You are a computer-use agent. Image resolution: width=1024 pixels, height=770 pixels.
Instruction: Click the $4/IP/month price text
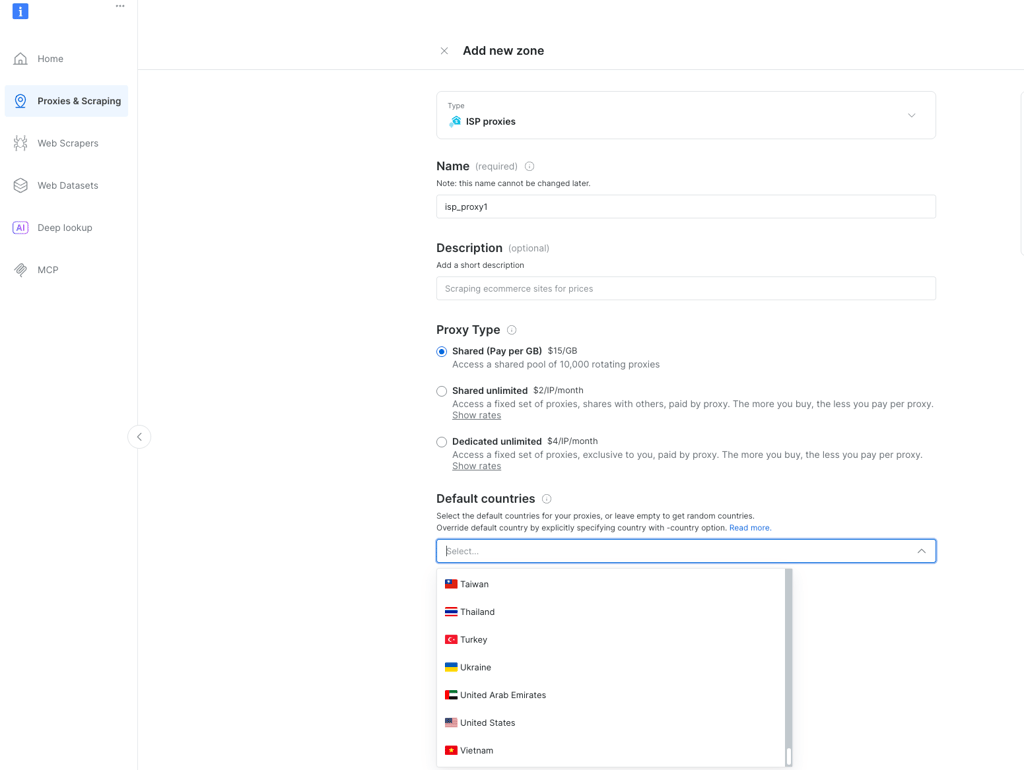[x=573, y=441]
